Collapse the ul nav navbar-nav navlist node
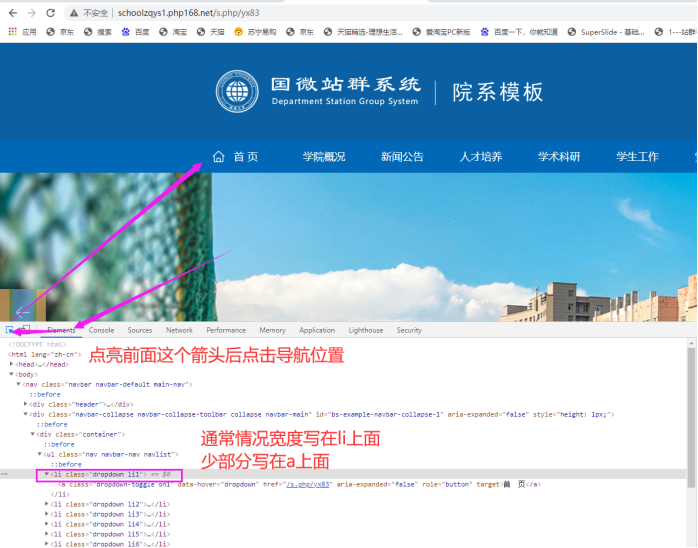This screenshot has height=548, width=698. coord(40,454)
